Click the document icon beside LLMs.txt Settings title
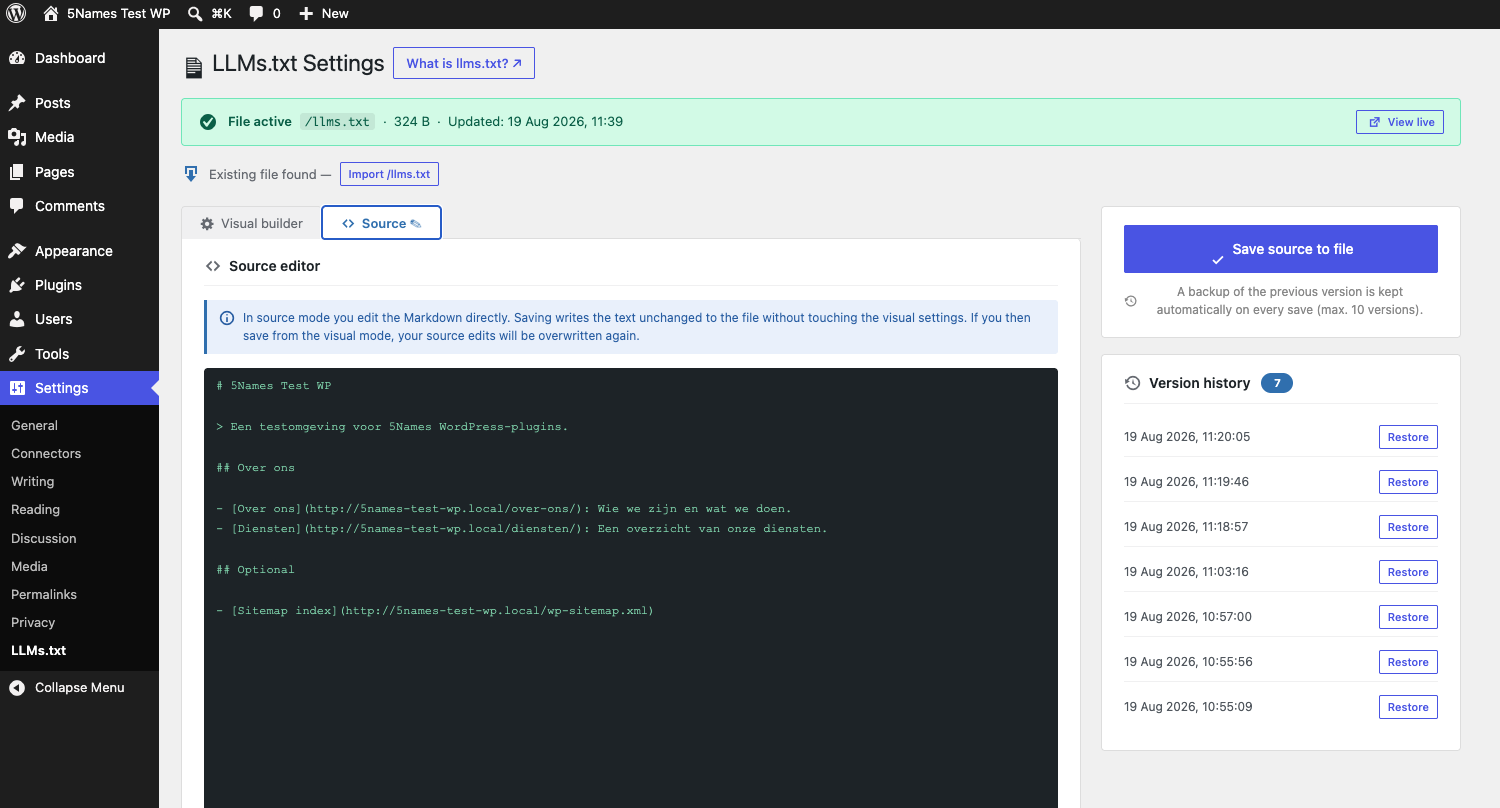 coord(193,67)
